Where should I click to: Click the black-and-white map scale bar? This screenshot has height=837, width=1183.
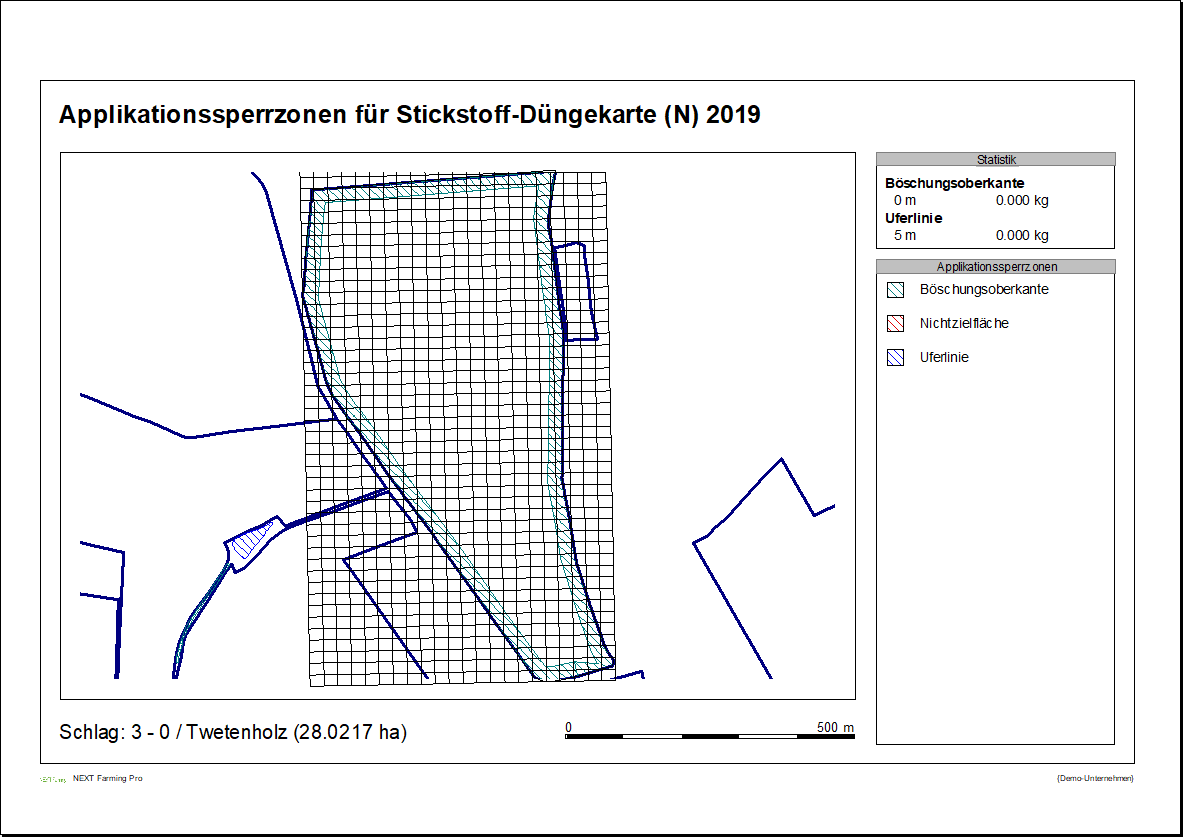tap(710, 737)
